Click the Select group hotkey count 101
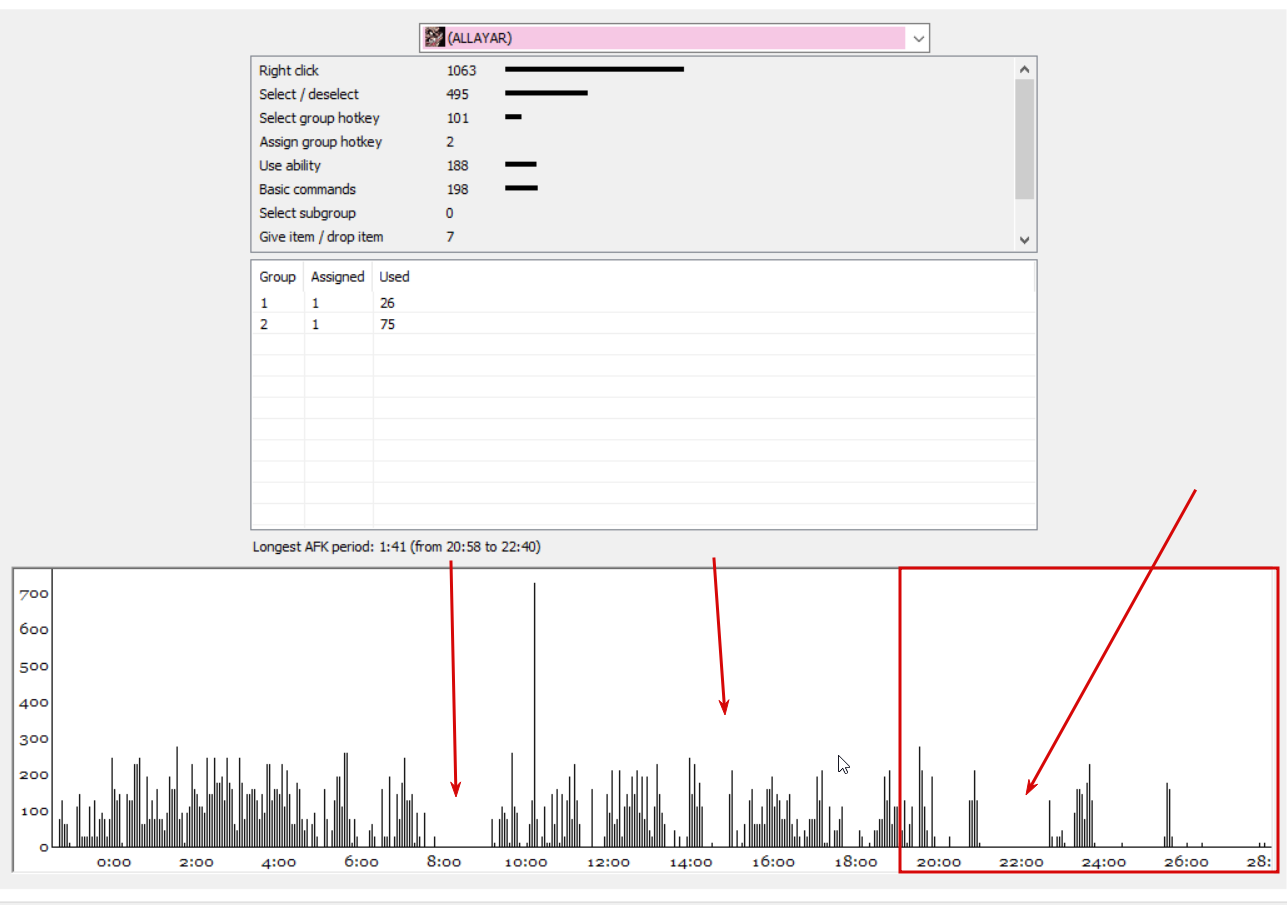 point(457,118)
